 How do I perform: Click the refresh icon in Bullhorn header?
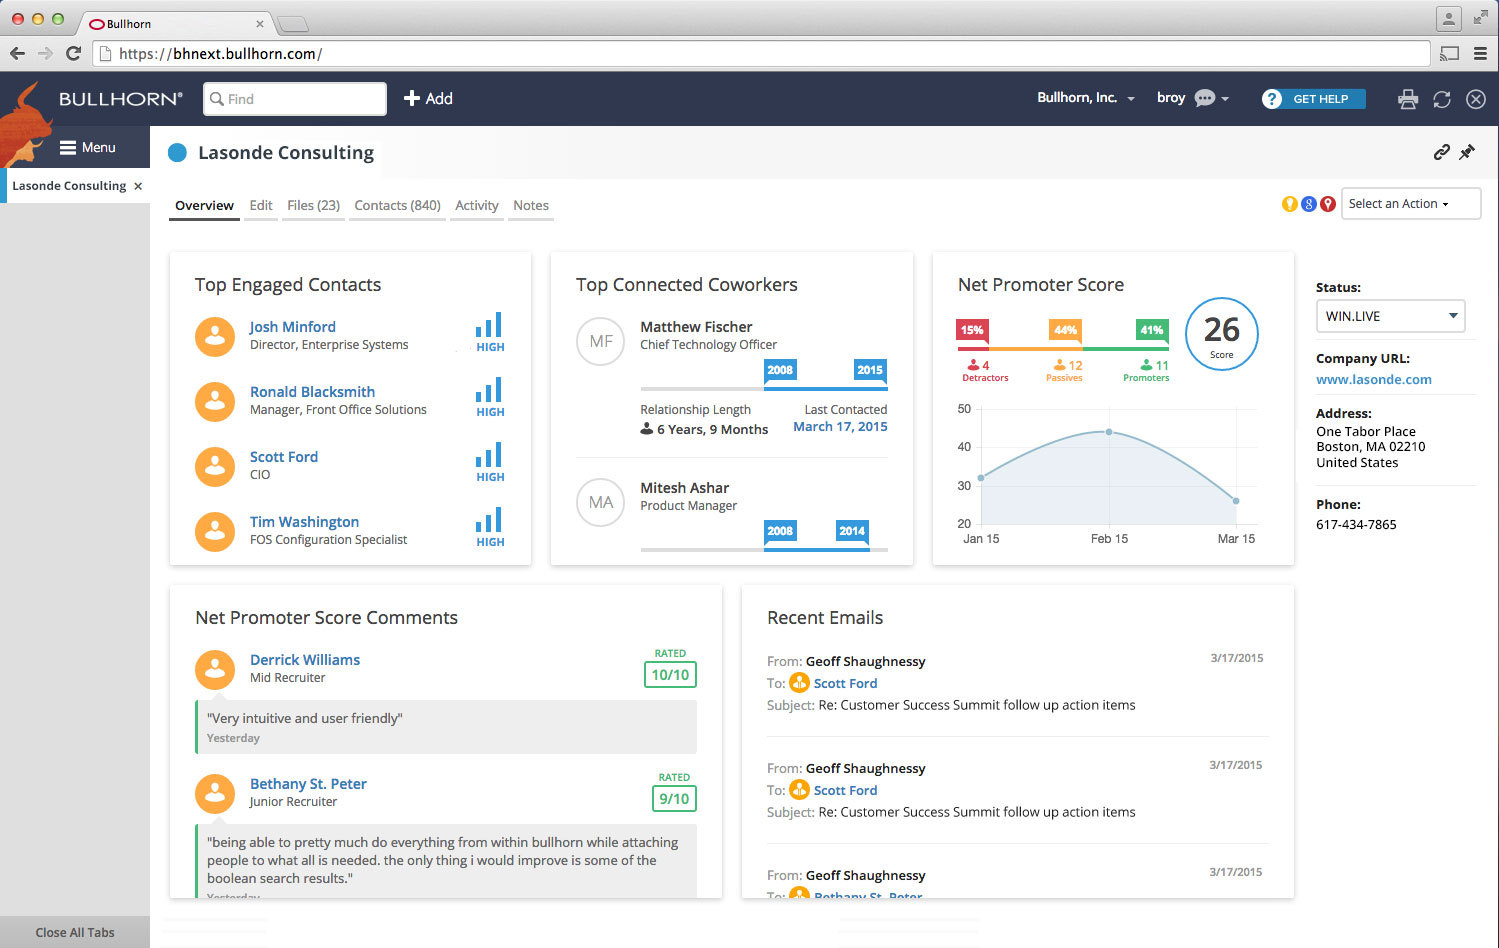tap(1442, 99)
